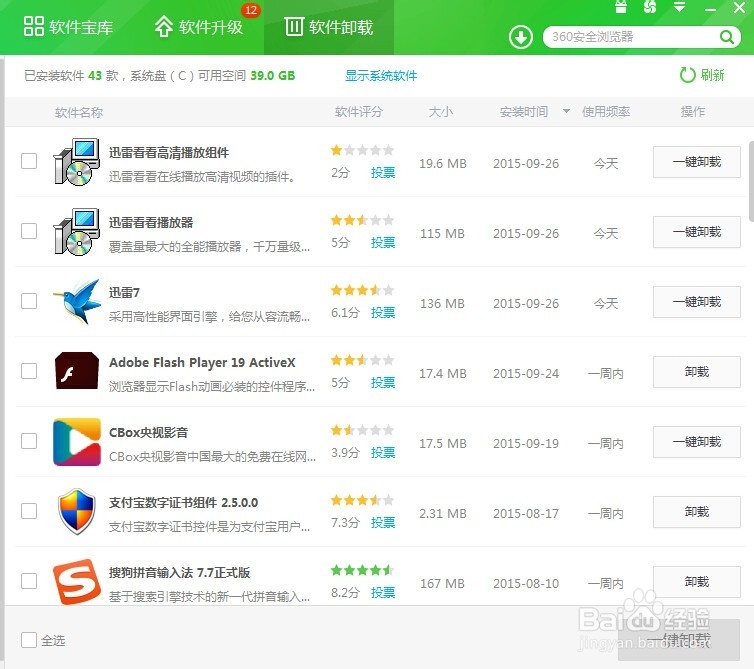Select the 支付宝数字证书组件 2.5.0.0 name

[x=183, y=503]
